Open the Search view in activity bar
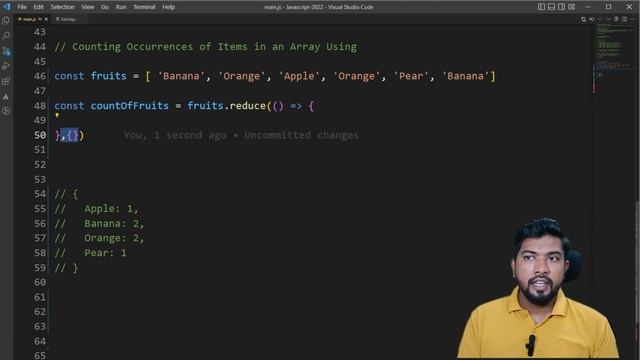Viewport: 640px width, 360px height. [6, 36]
